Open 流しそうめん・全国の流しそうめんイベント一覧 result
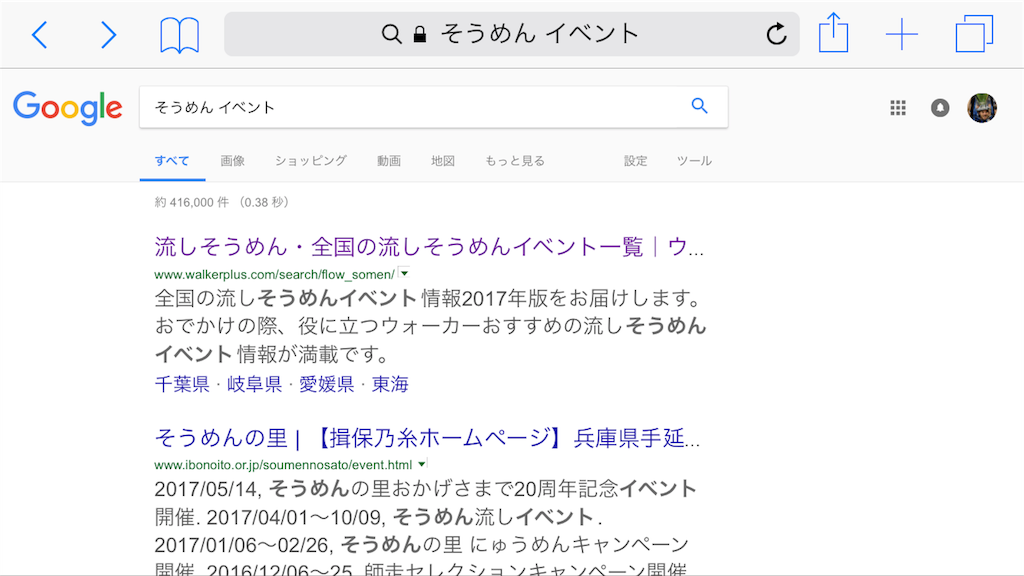Viewport: 1024px width, 576px height. click(x=429, y=247)
